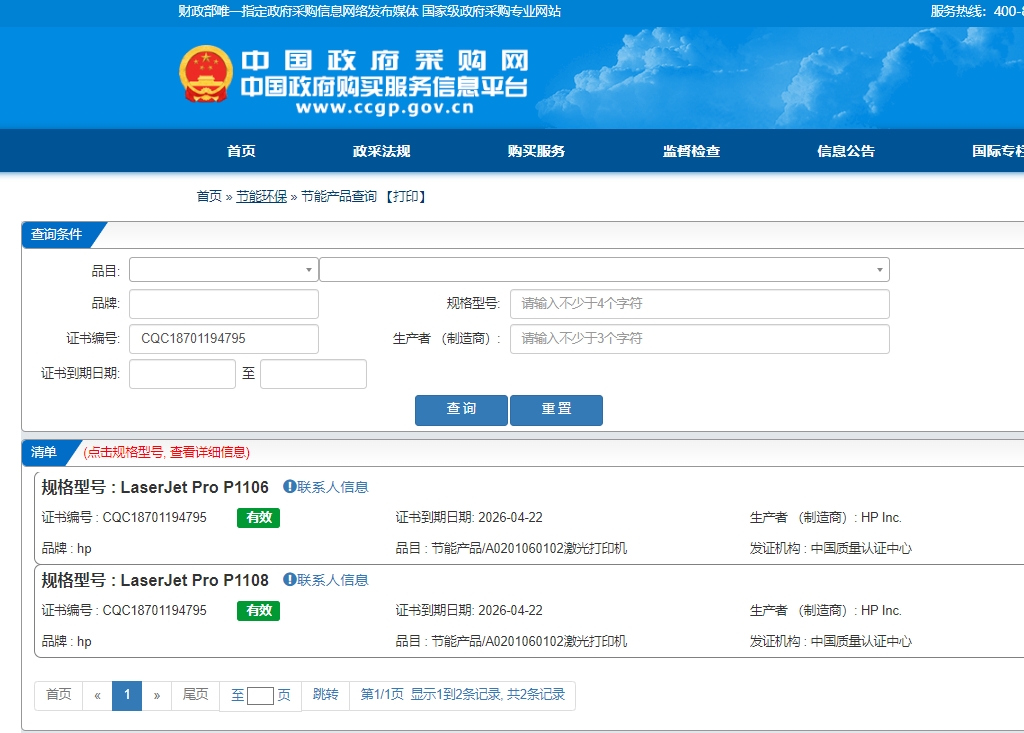Click the certificate expiry start date field
The height and width of the screenshot is (733, 1024).
(x=182, y=374)
